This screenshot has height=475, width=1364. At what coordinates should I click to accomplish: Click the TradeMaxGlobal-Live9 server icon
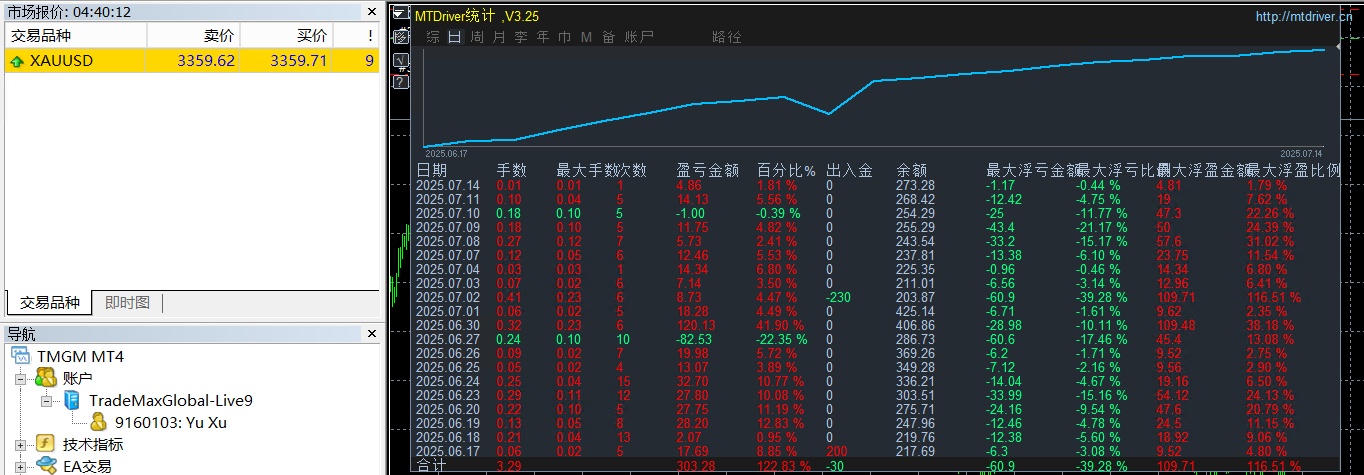(x=72, y=400)
